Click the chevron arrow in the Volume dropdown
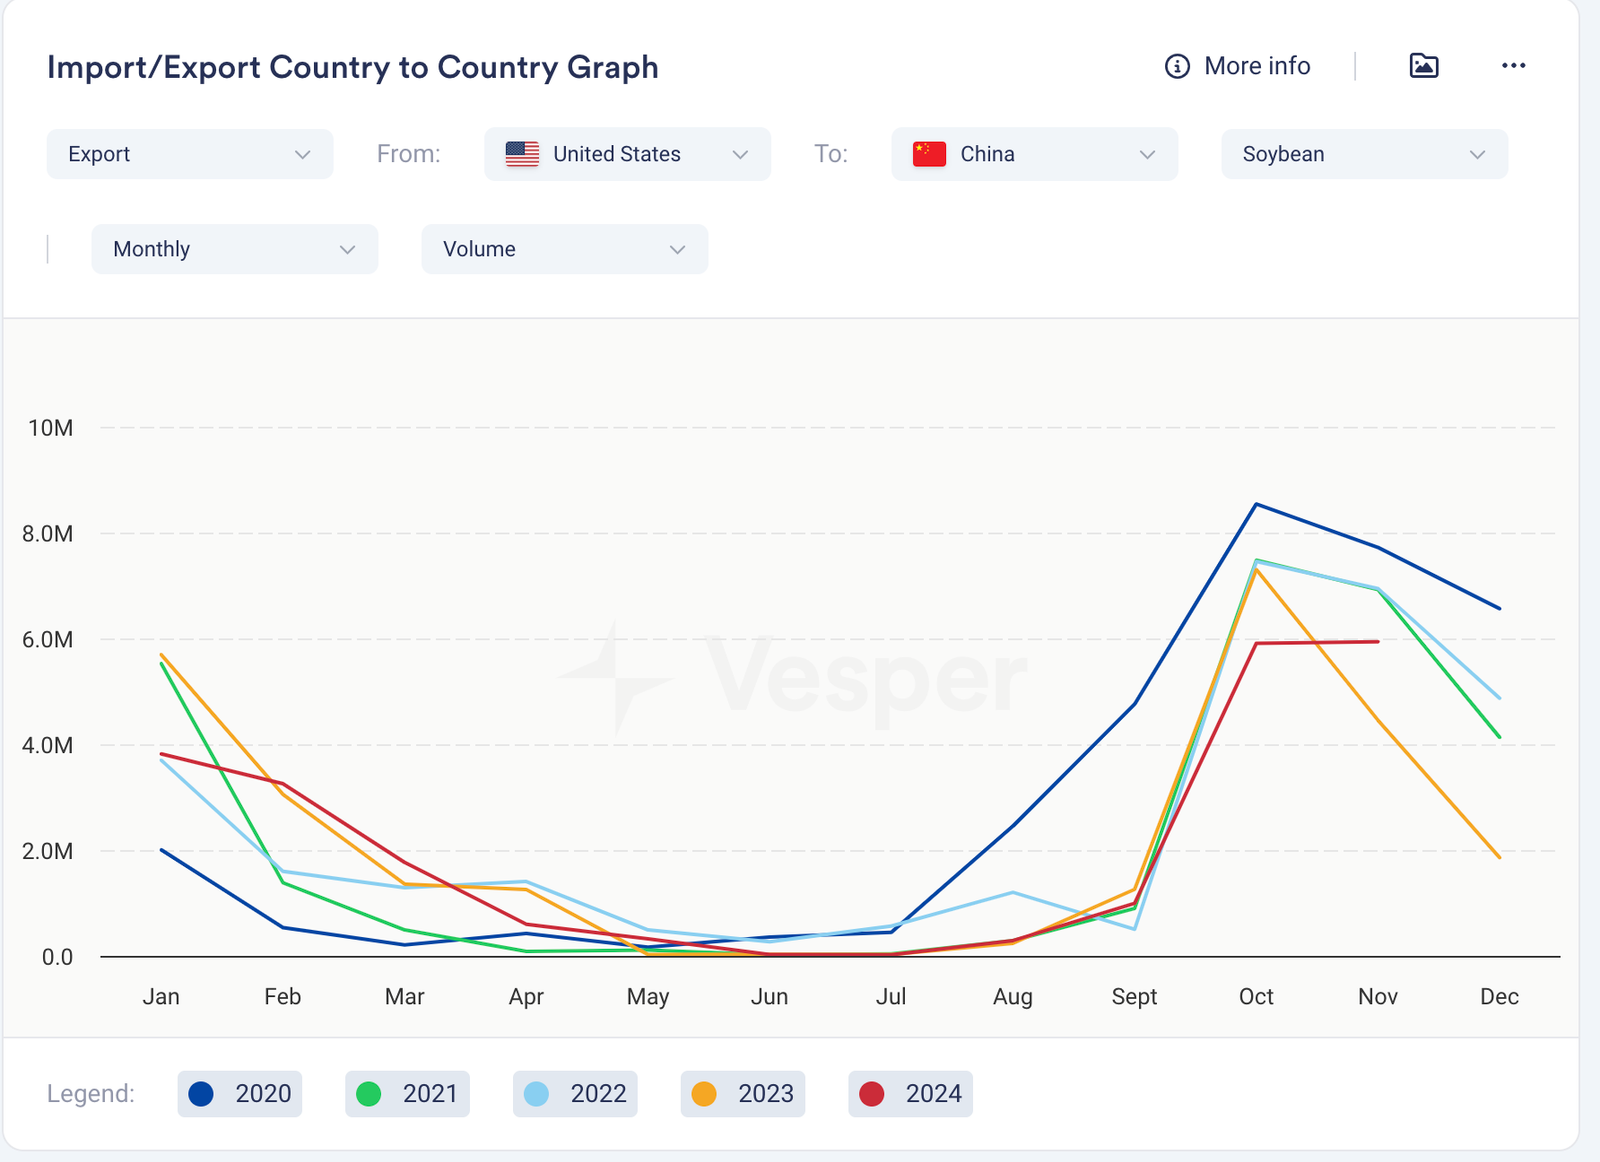The height and width of the screenshot is (1162, 1600). [677, 249]
